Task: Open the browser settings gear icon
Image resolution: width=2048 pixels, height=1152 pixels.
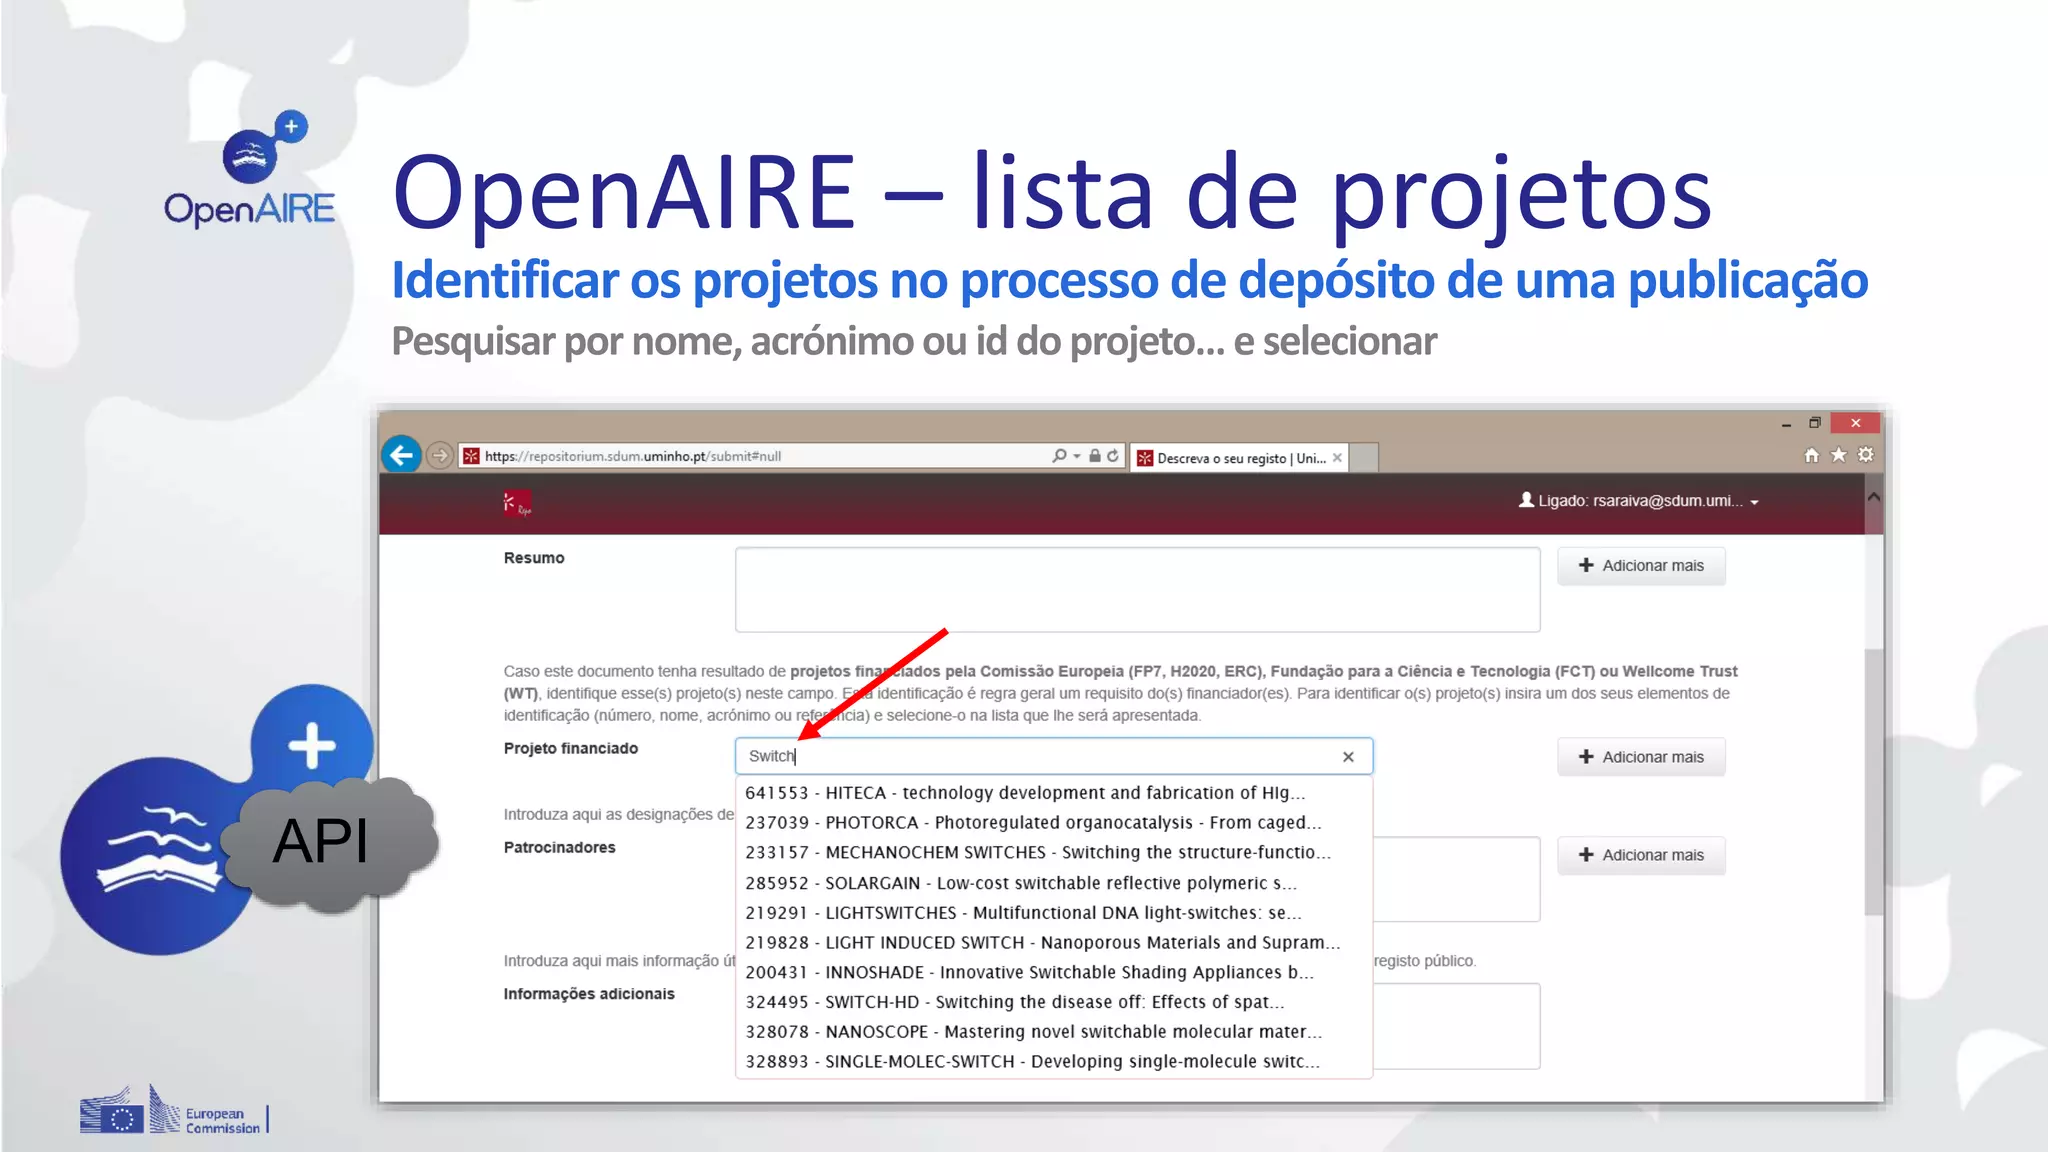Action: [x=1866, y=455]
